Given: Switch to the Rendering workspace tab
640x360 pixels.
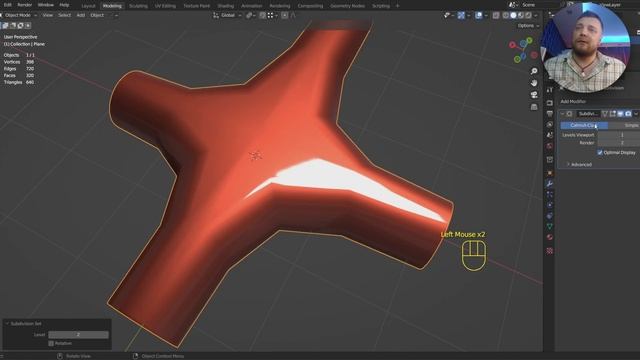Looking at the screenshot, I should pyautogui.click(x=280, y=6).
